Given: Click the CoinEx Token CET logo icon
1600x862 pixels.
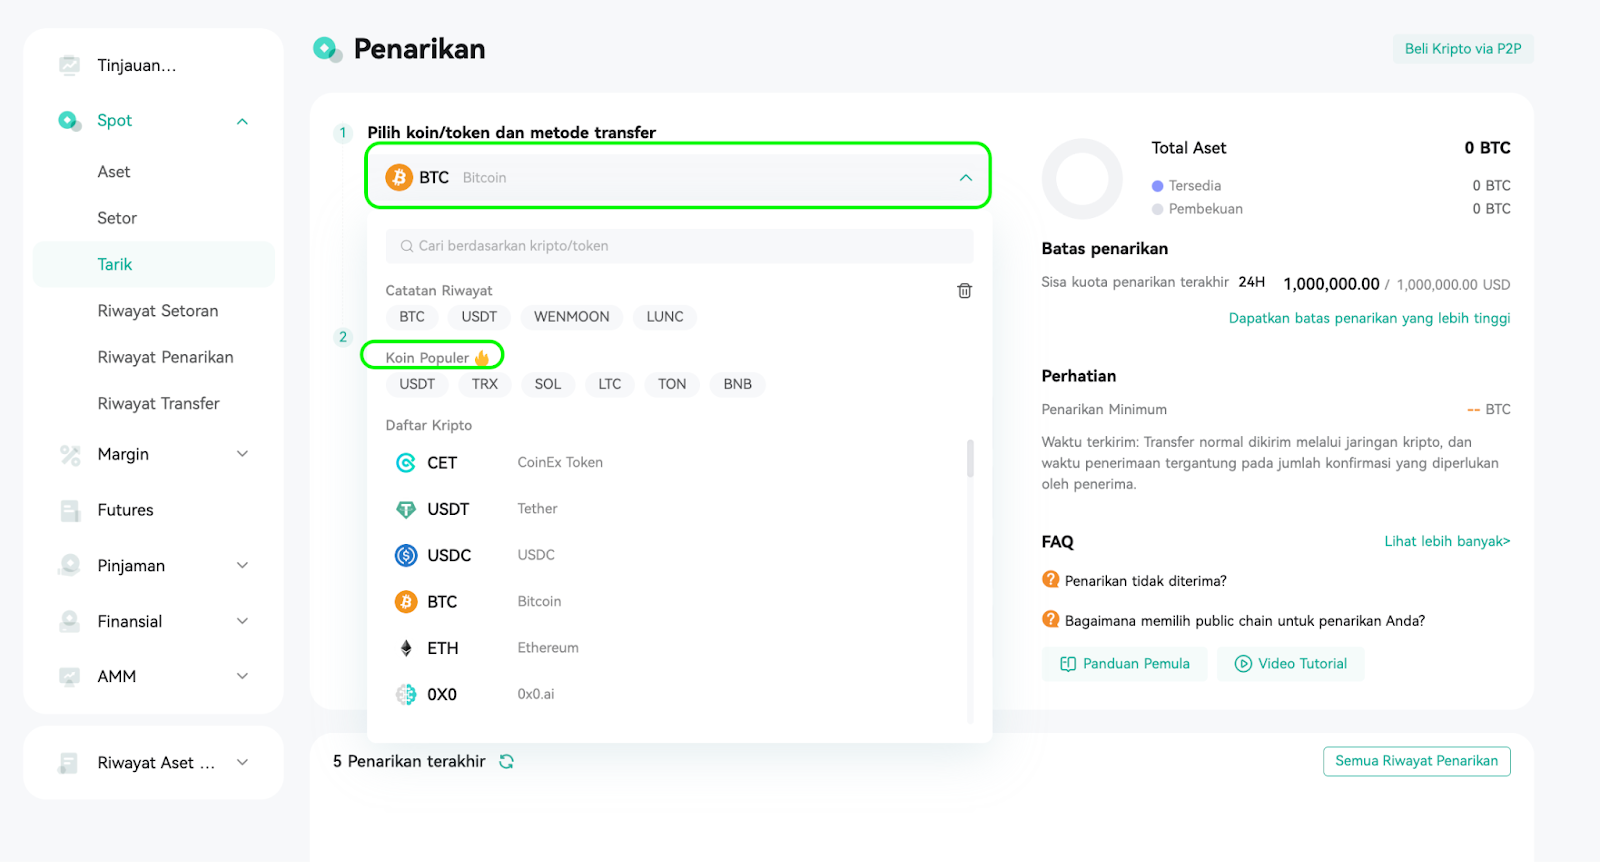Looking at the screenshot, I should (406, 463).
